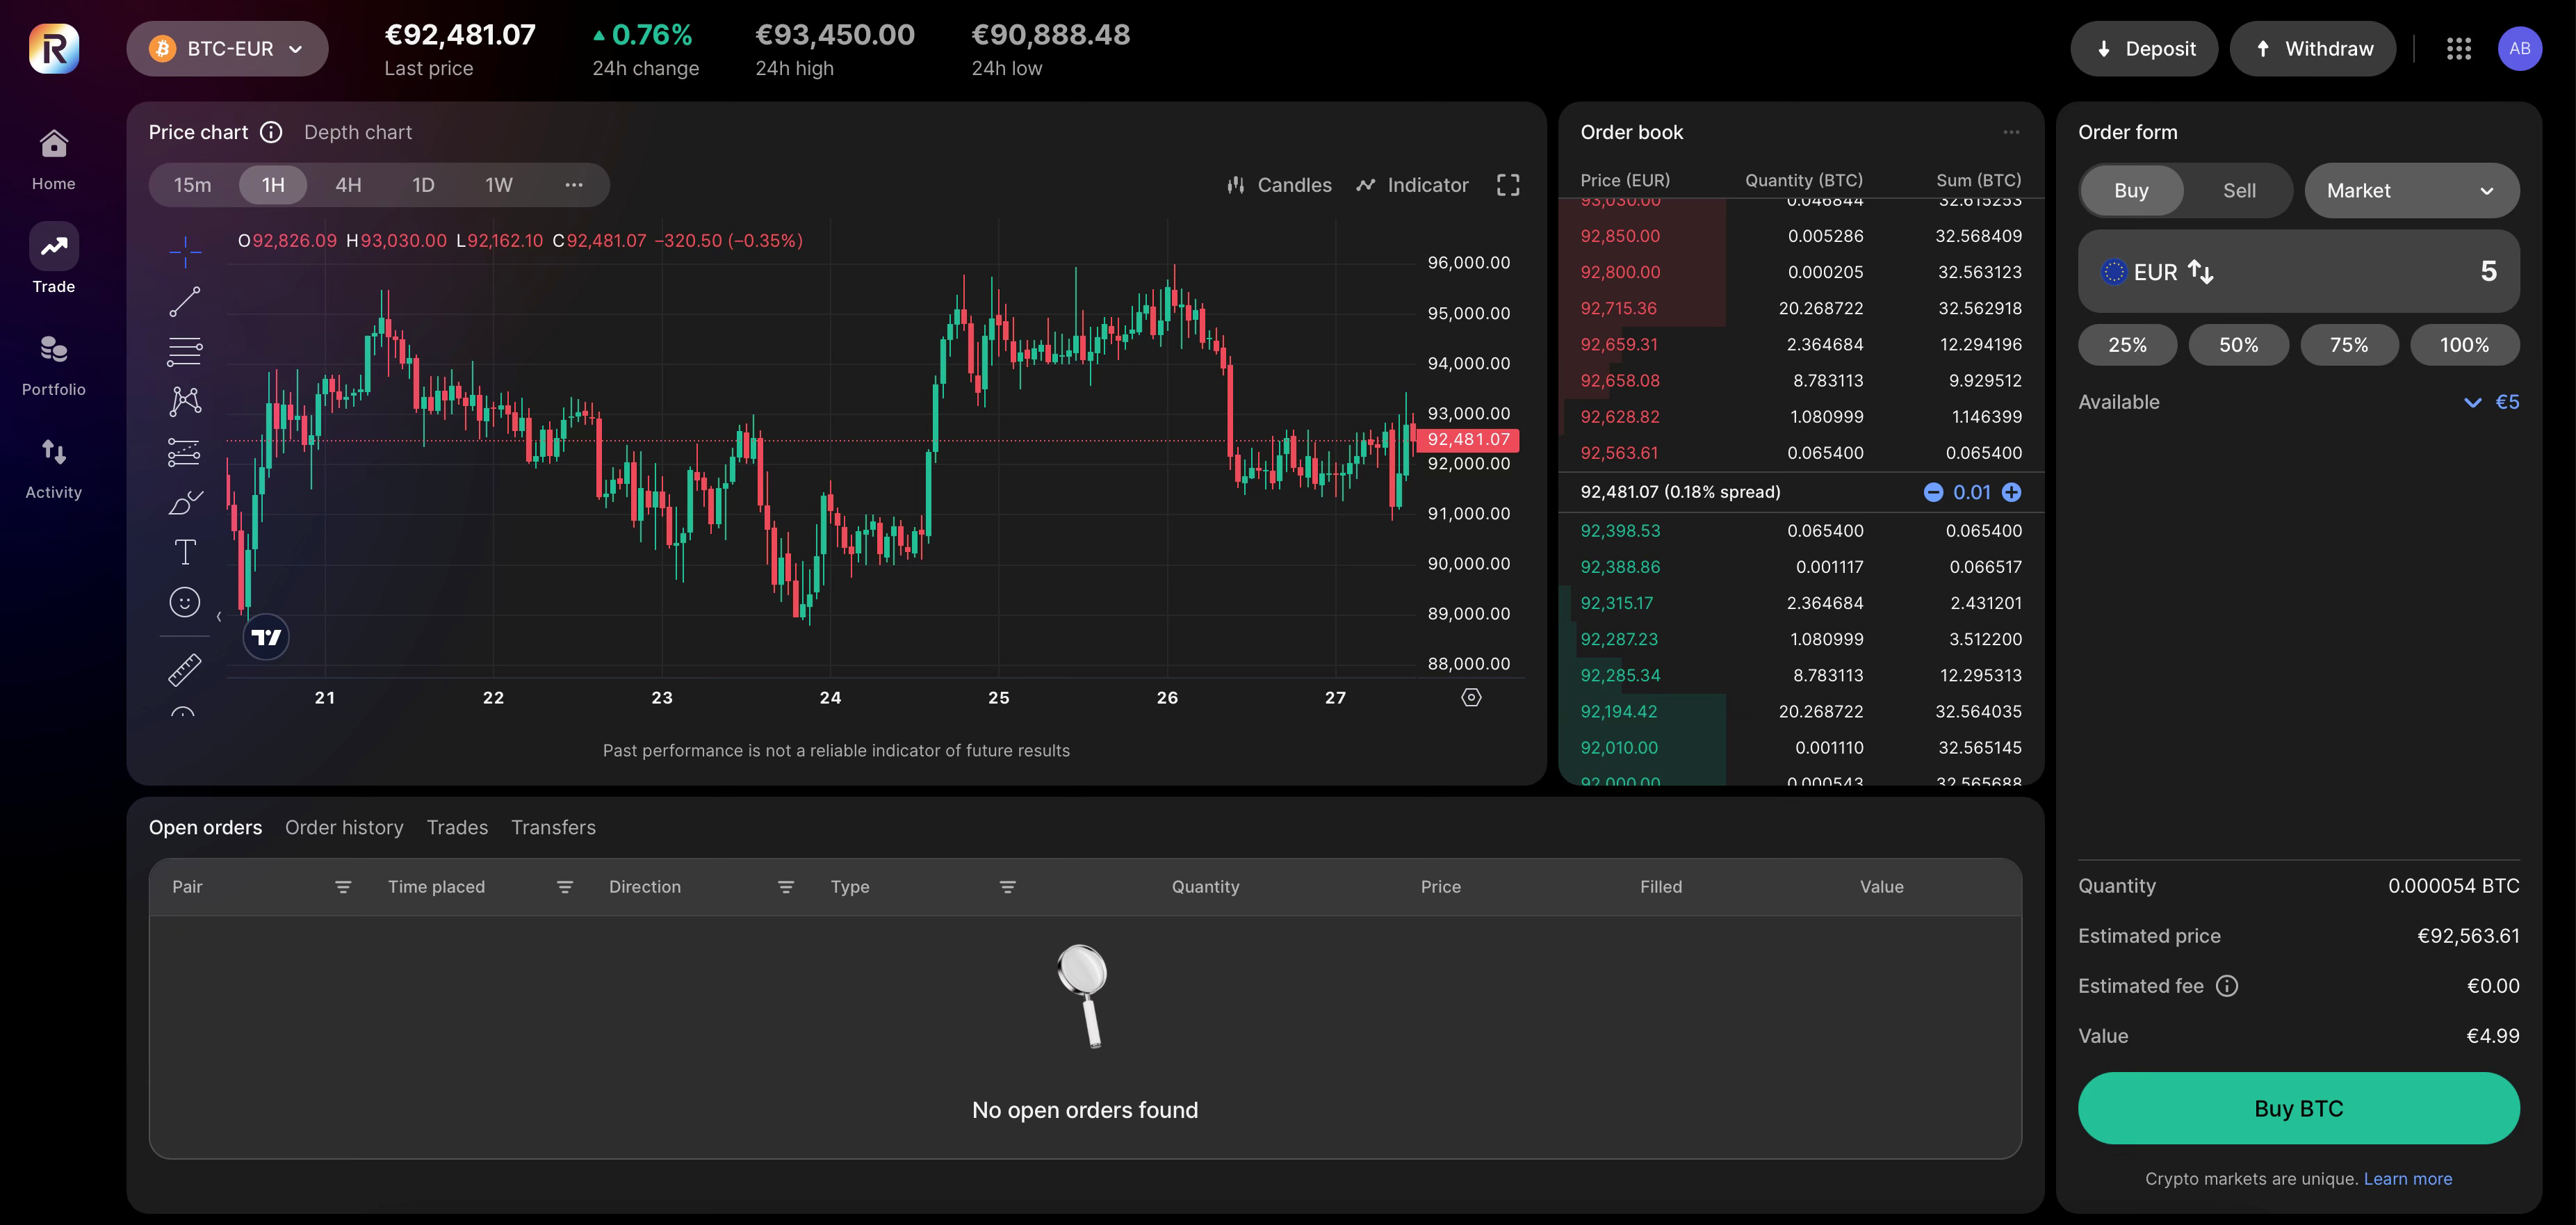Viewport: 2576px width, 1225px height.
Task: Switch order side to Sell
Action: tap(2238, 191)
